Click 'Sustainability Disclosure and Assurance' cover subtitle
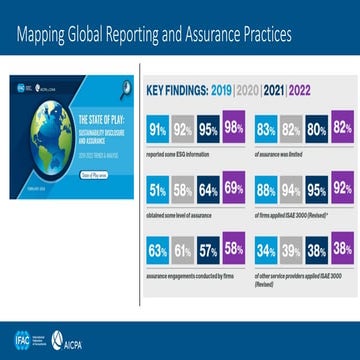The height and width of the screenshot is (360, 360). coord(101,137)
